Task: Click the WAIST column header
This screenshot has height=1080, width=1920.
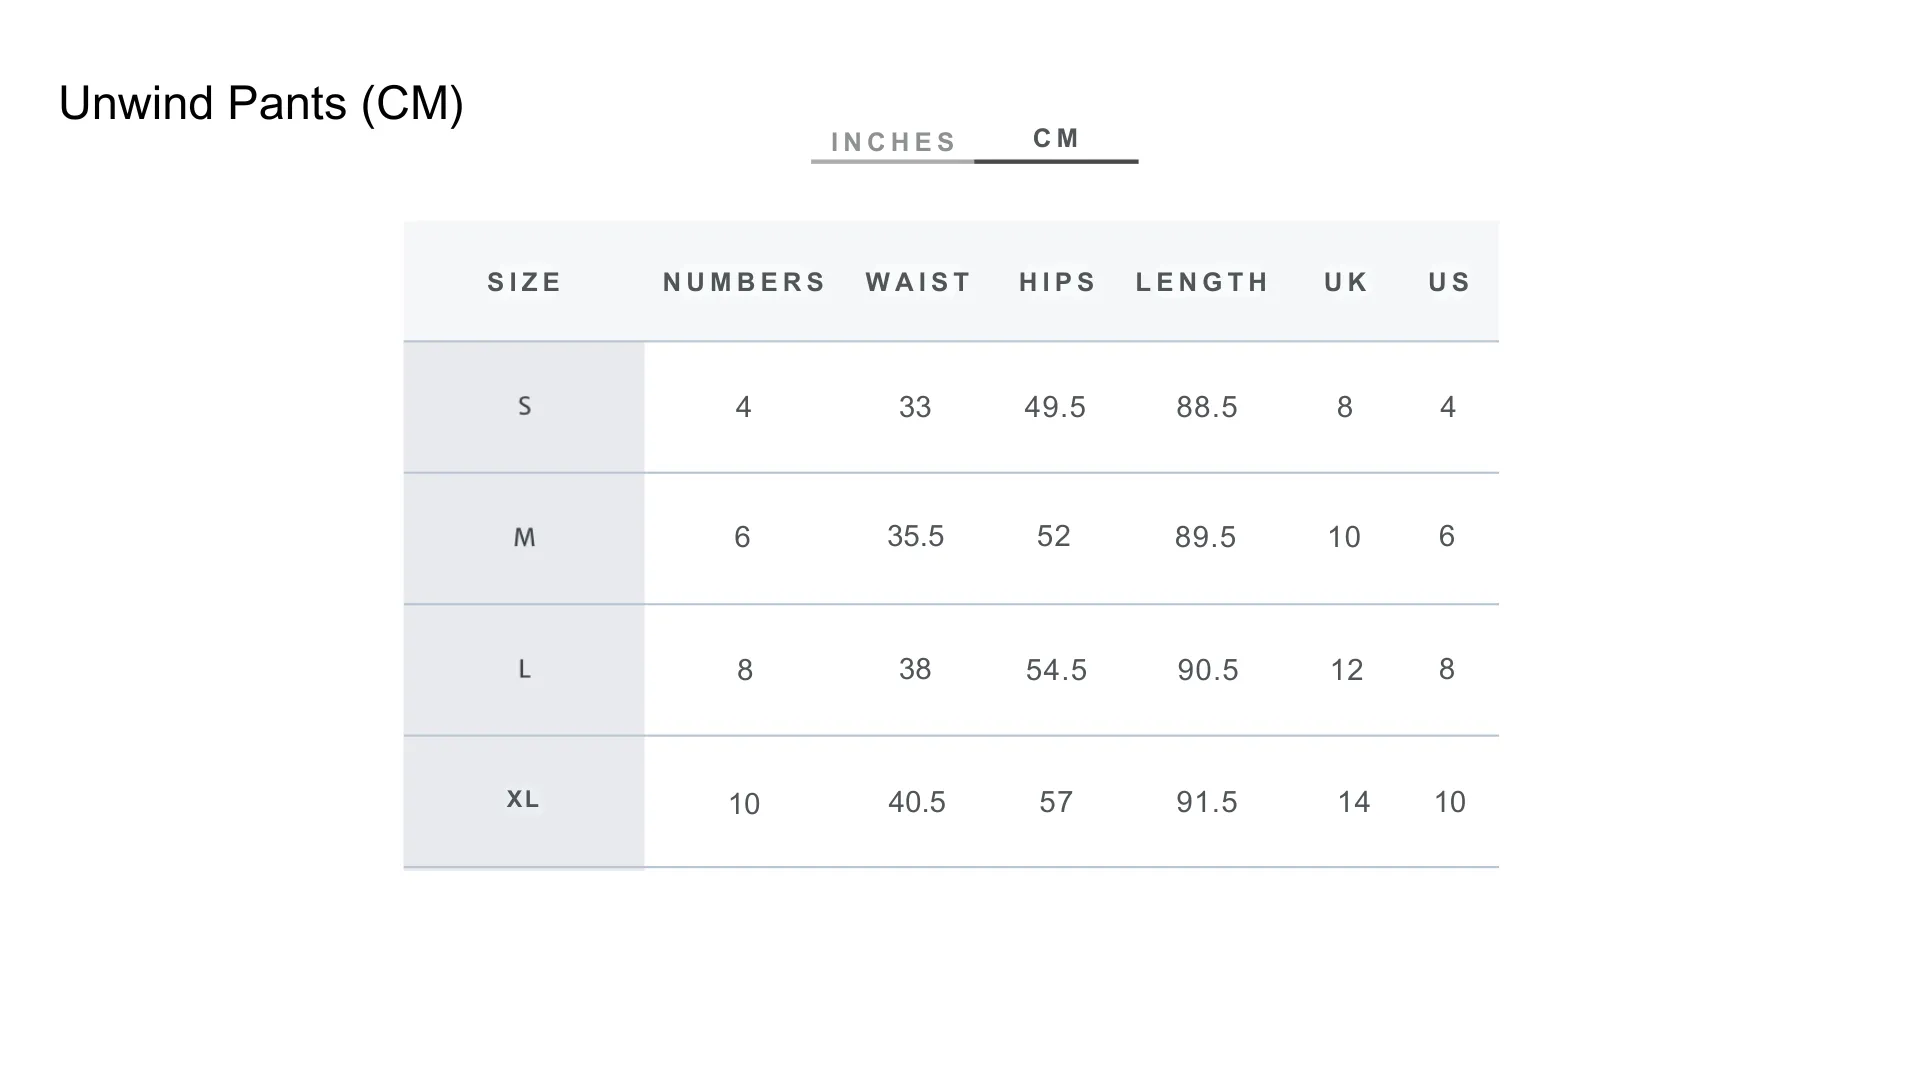Action: coord(918,282)
